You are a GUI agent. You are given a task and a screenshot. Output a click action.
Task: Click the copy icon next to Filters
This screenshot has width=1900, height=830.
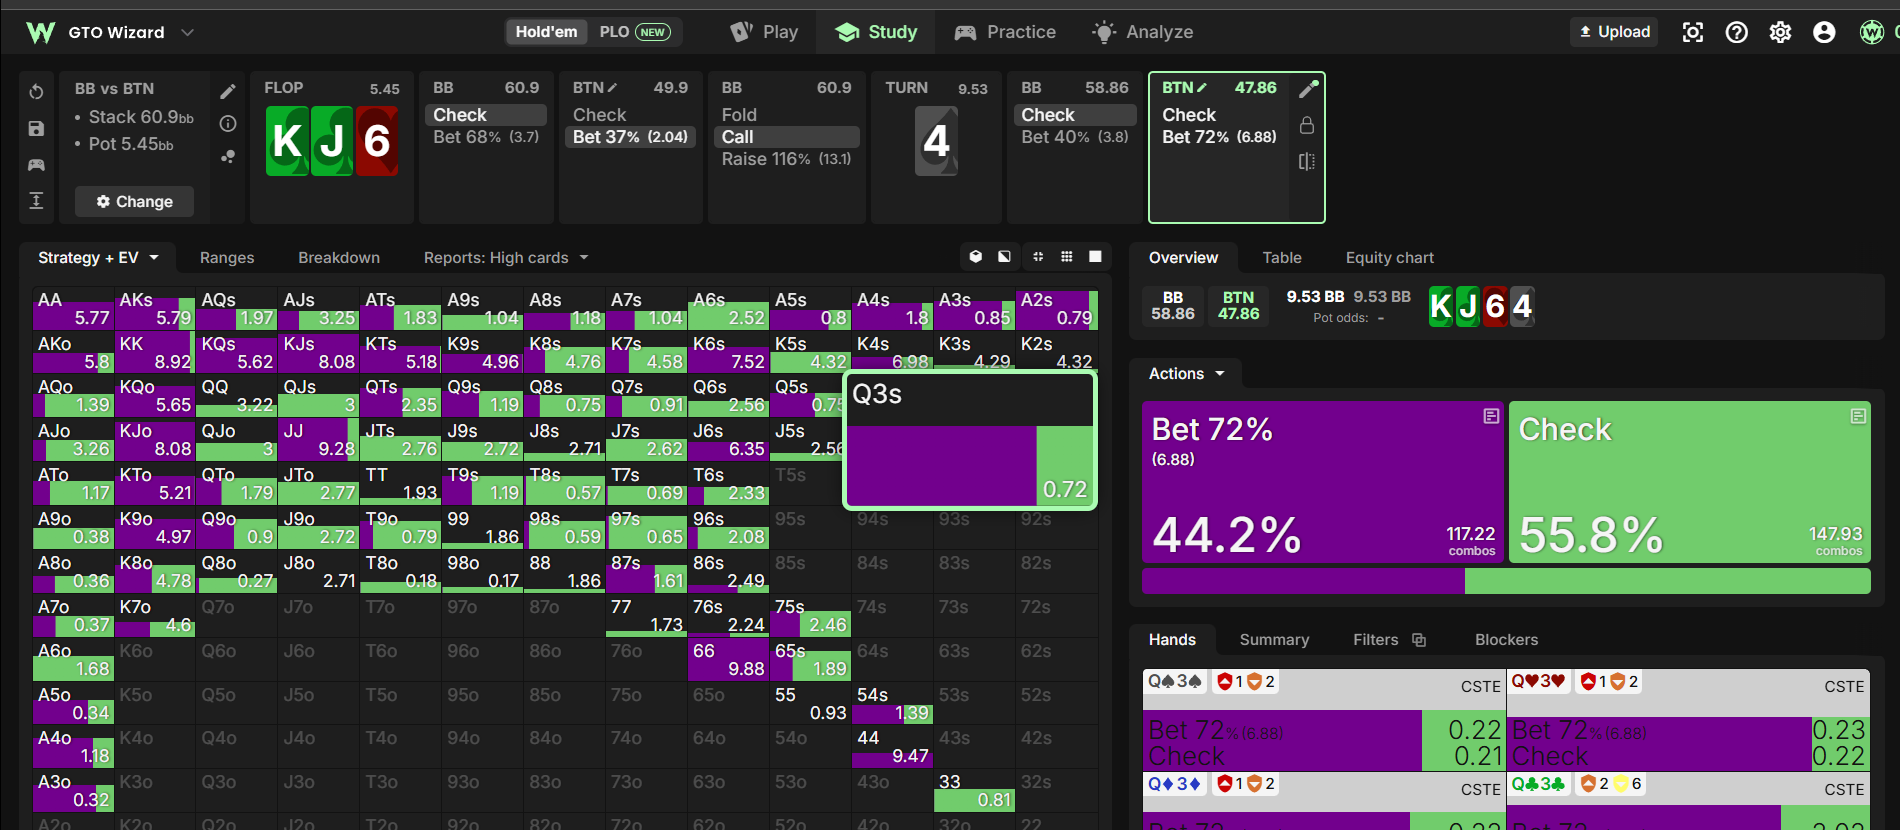(1419, 640)
